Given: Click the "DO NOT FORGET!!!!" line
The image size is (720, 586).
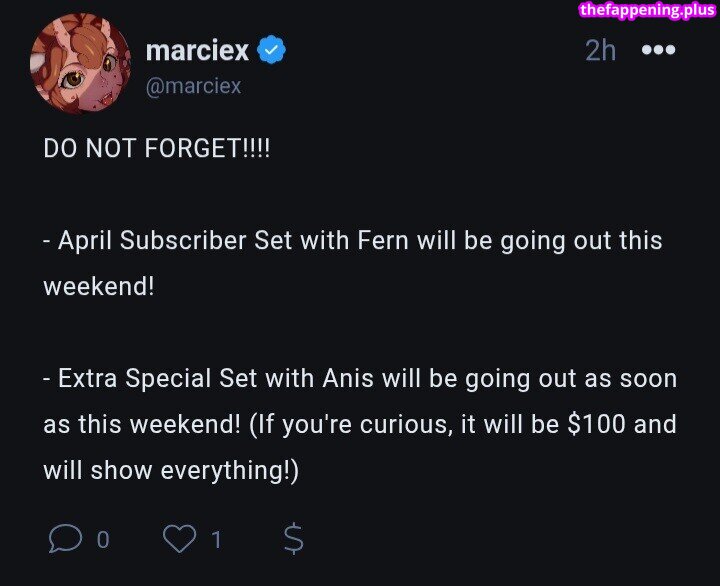Looking at the screenshot, I should (157, 148).
